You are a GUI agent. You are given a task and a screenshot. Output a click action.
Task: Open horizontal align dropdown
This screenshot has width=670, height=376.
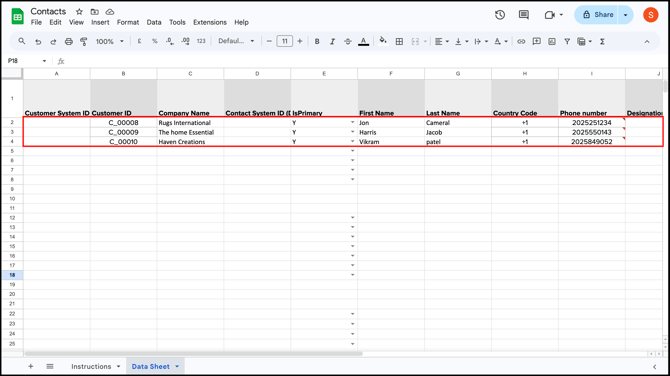[441, 41]
